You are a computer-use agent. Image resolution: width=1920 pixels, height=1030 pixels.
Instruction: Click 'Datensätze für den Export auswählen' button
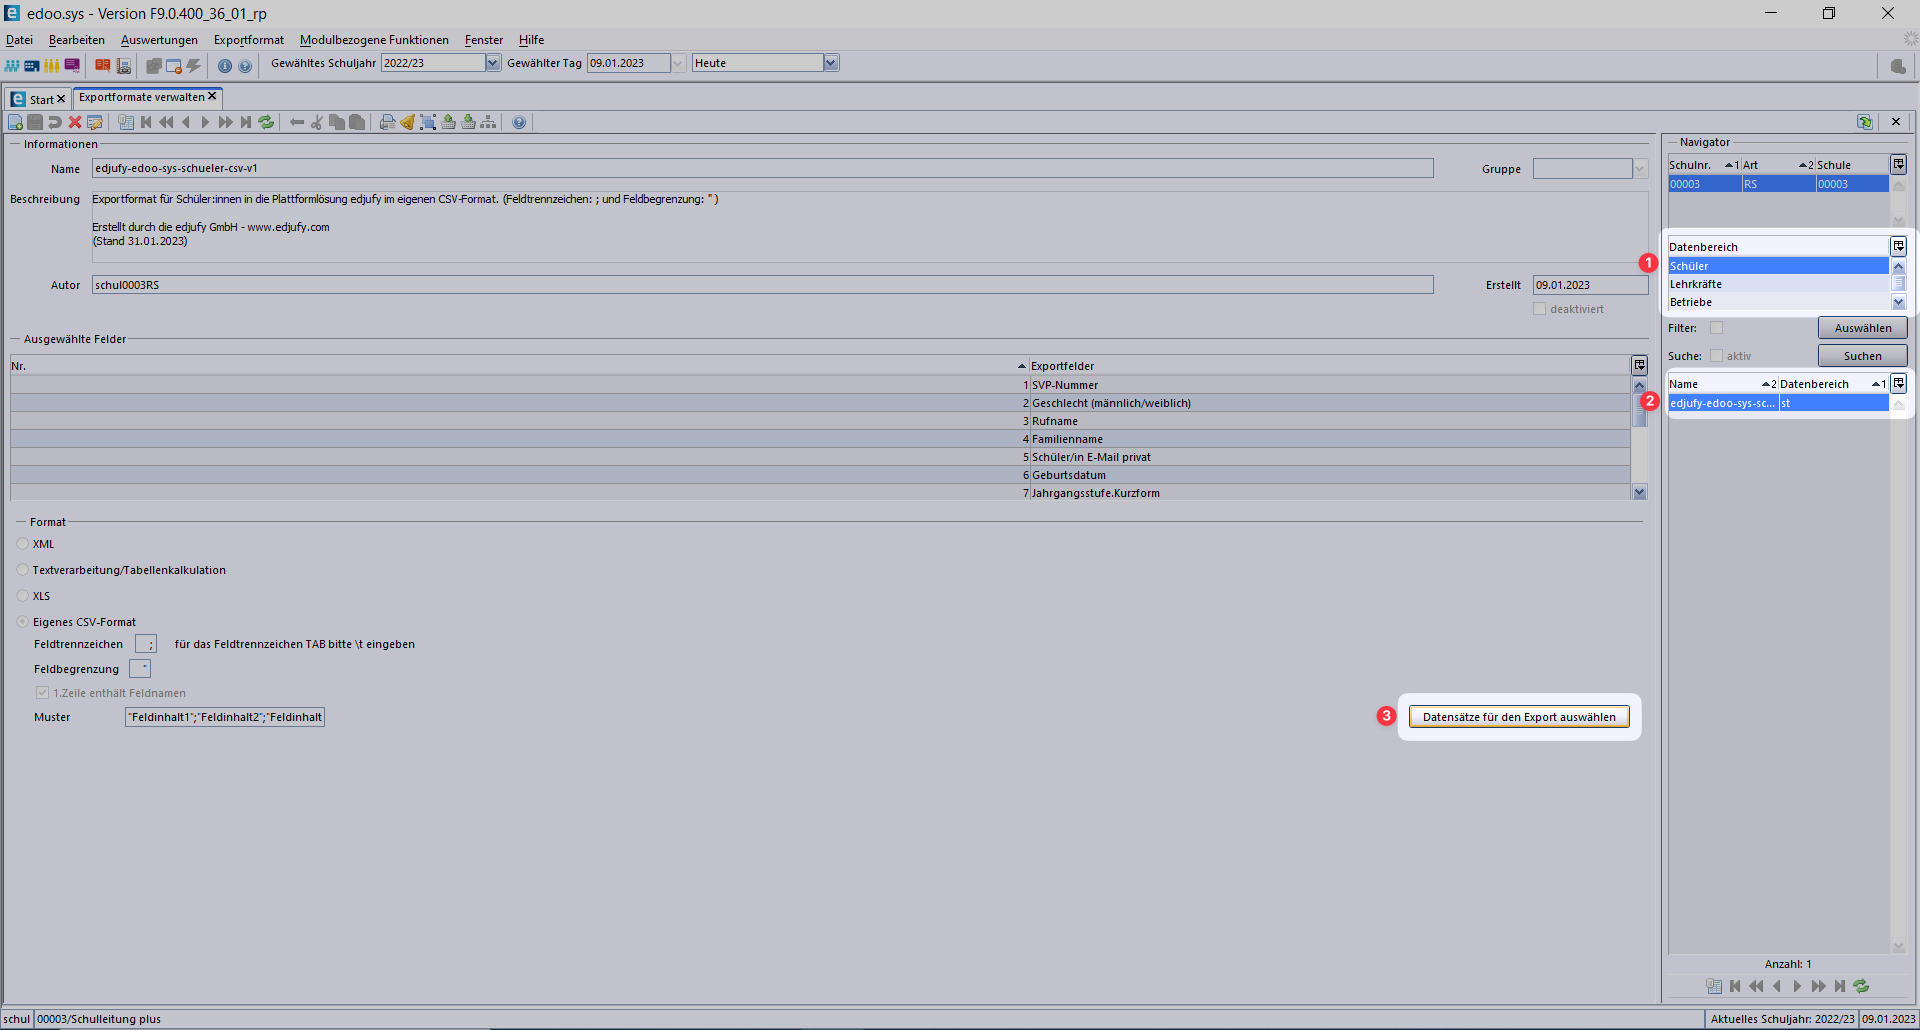[1518, 717]
